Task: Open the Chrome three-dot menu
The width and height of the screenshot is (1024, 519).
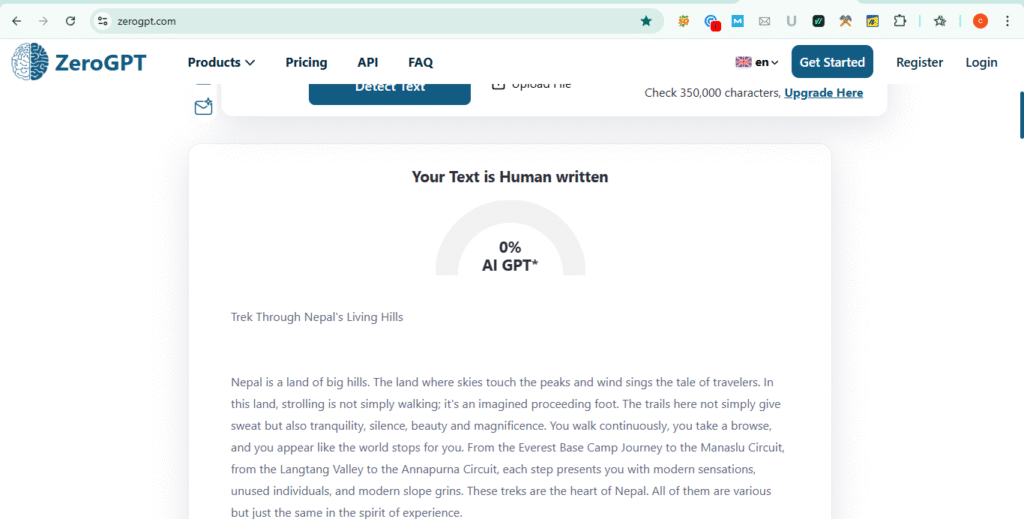Action: 1007,21
